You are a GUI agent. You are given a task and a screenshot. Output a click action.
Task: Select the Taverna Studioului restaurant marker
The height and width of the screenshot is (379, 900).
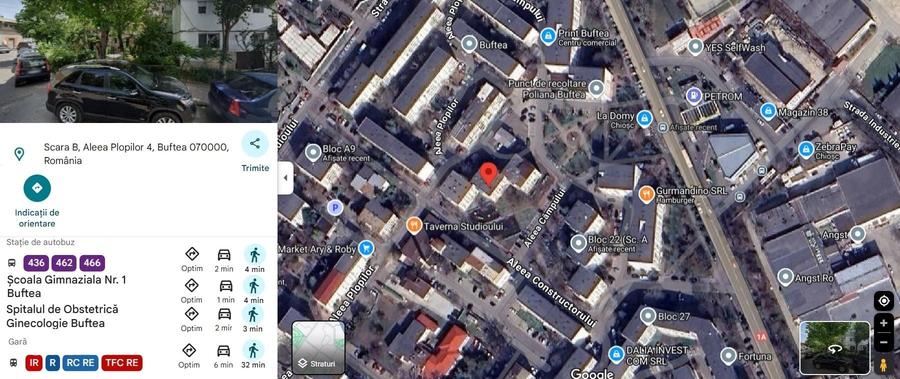click(414, 225)
